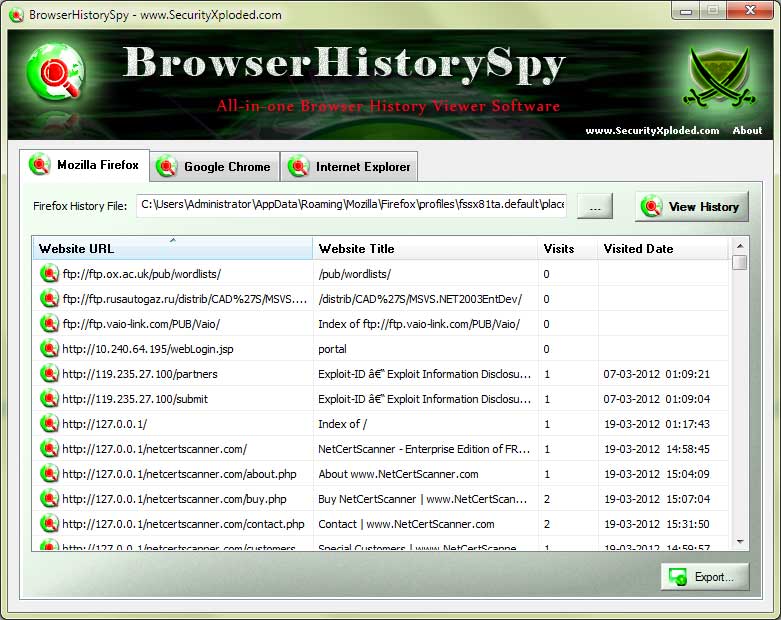Click the Firefox history file path field
This screenshot has width=781, height=620.
click(352, 205)
